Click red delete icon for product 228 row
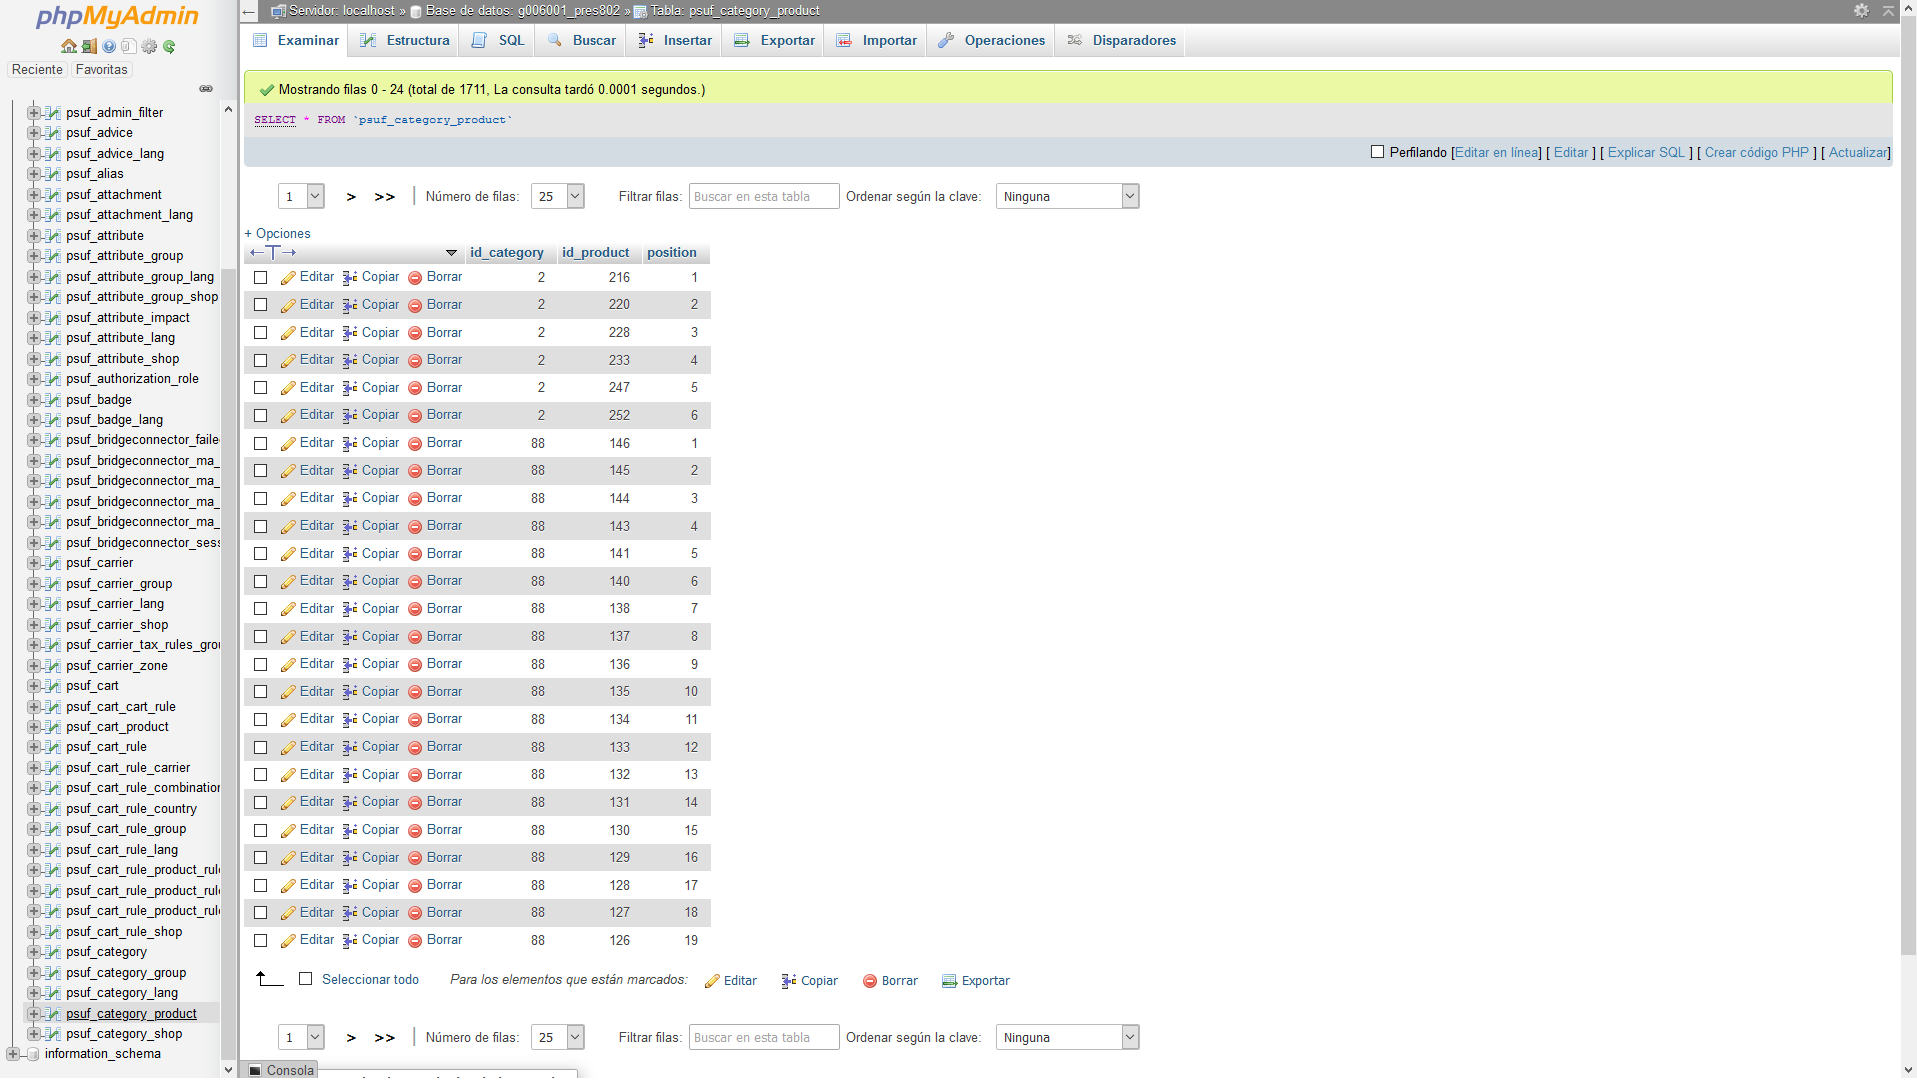Image resolution: width=1917 pixels, height=1080 pixels. 415,333
